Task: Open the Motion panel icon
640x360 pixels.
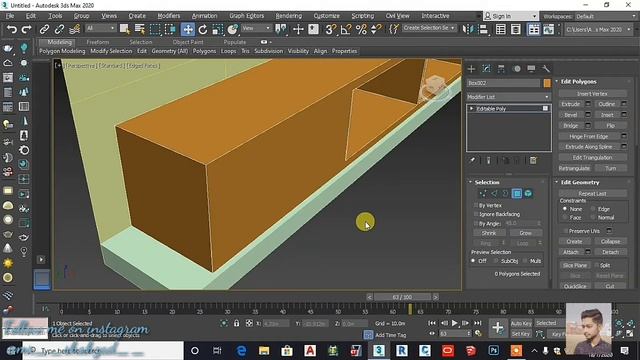Action: click(517, 69)
